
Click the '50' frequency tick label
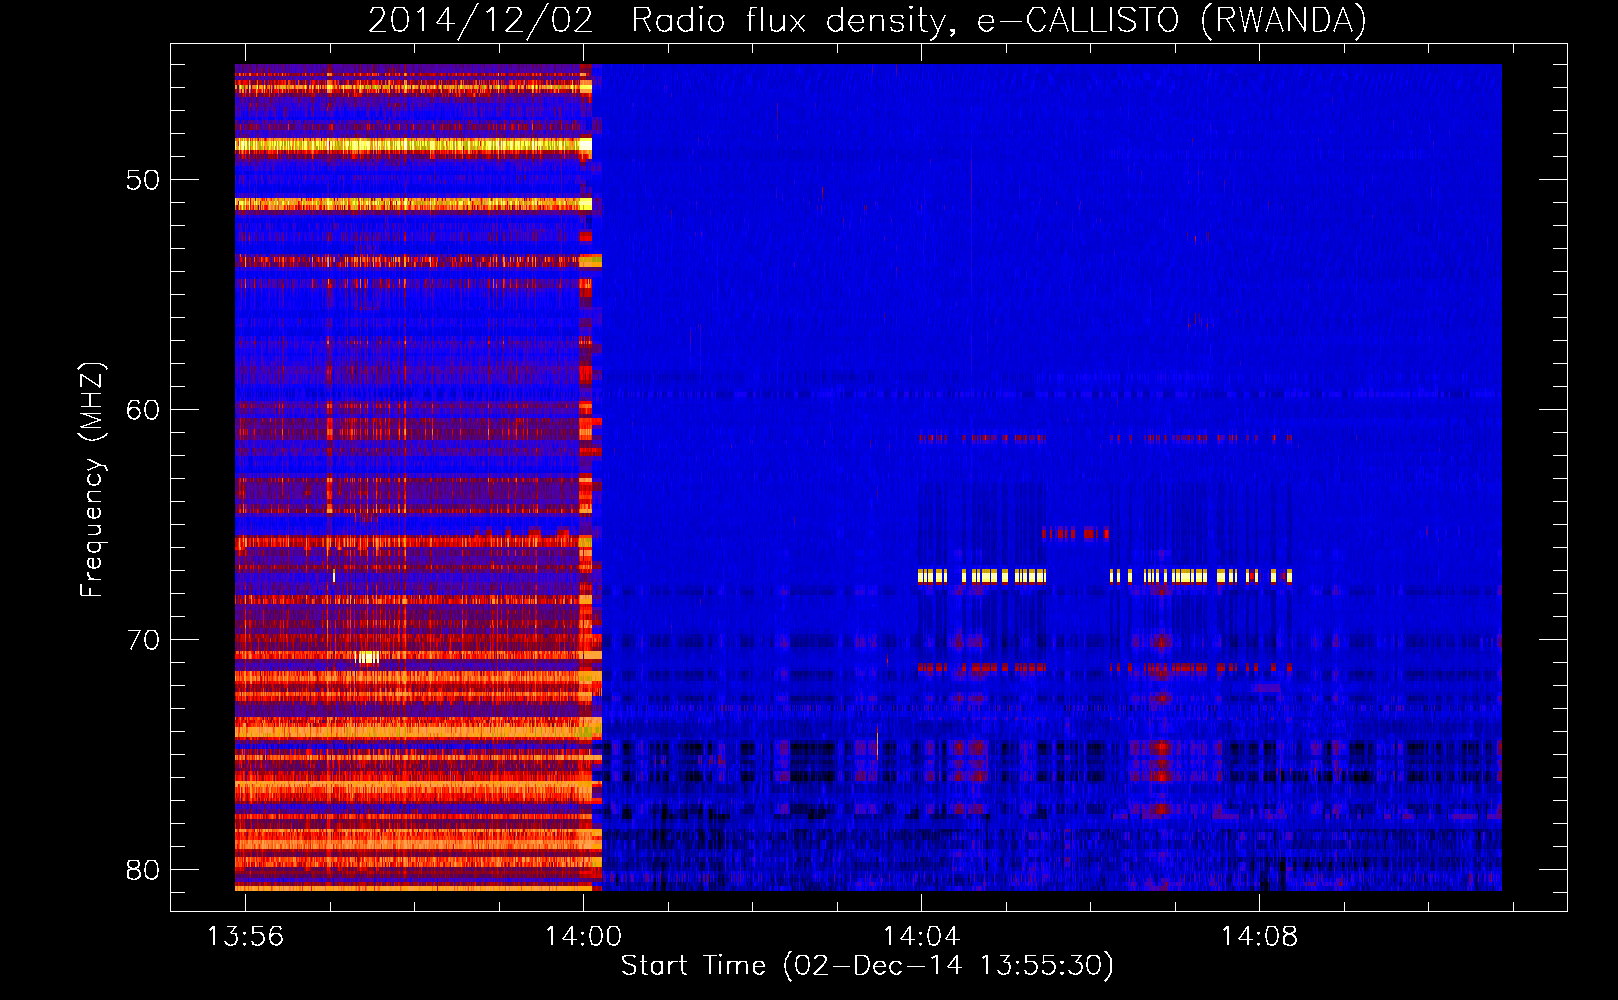(x=143, y=181)
